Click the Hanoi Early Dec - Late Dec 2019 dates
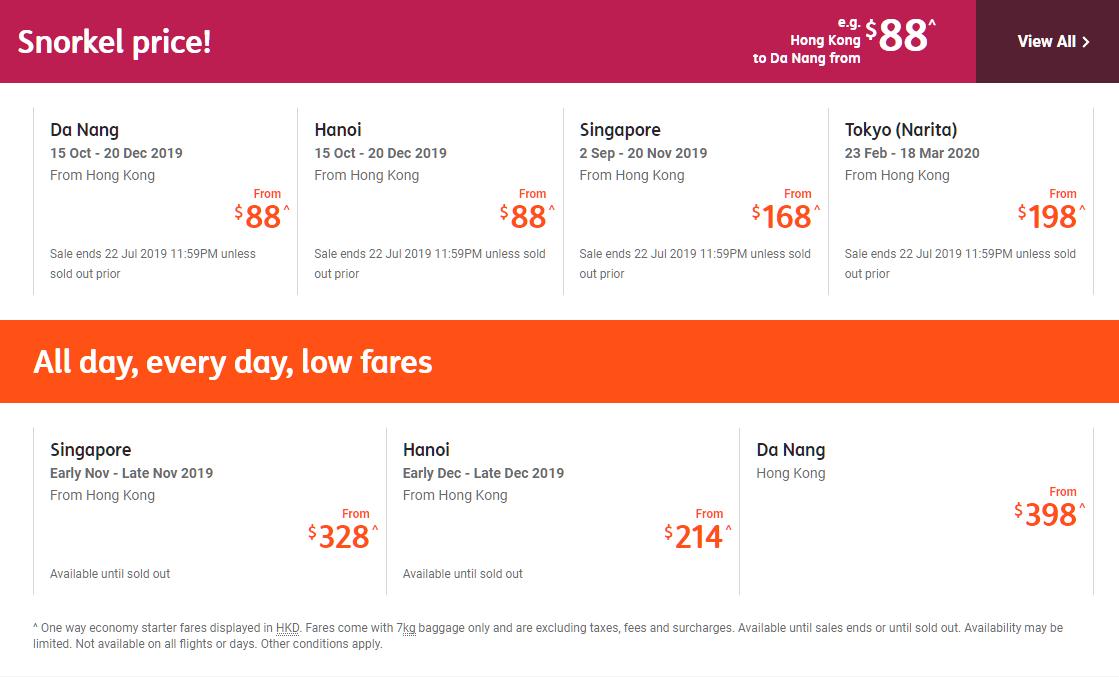Viewport: 1119px width, 677px height. [483, 473]
